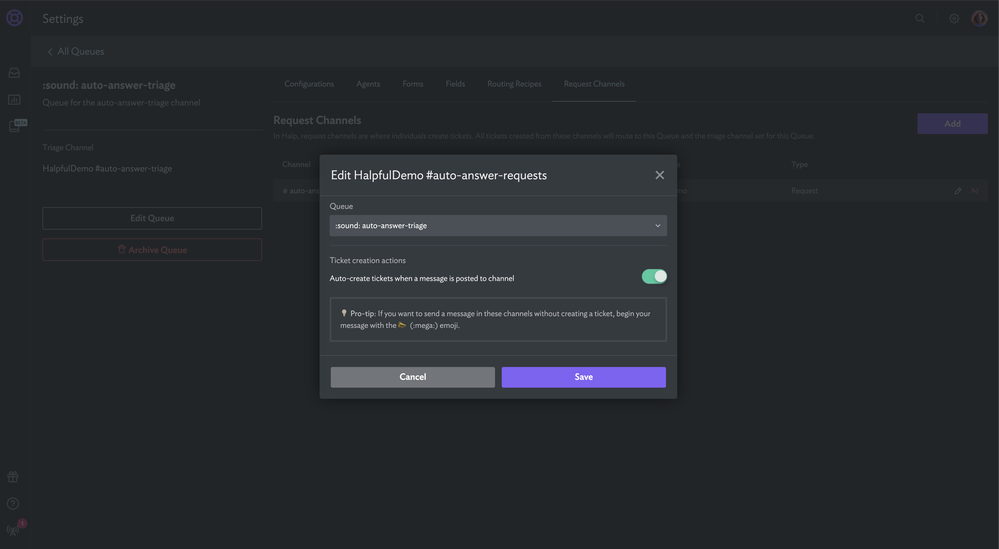This screenshot has height=549, width=999.
Task: Click the Cancel button
Action: (x=413, y=377)
